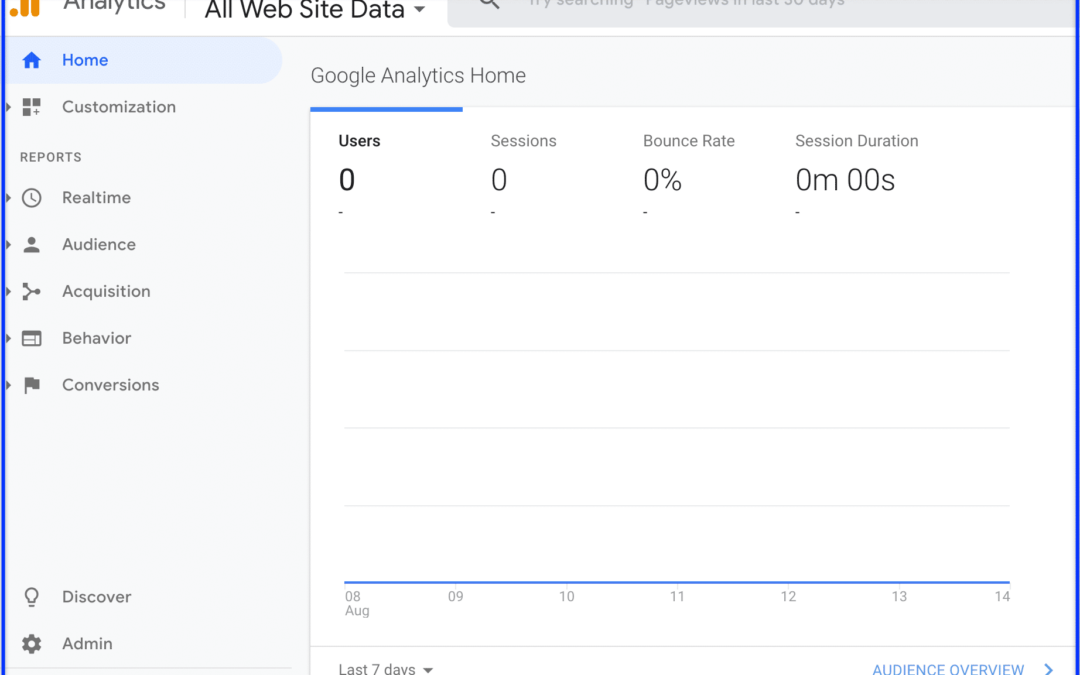Expand the Customization section arrow
Viewport: 1080px width, 675px height.
pyautogui.click(x=8, y=107)
